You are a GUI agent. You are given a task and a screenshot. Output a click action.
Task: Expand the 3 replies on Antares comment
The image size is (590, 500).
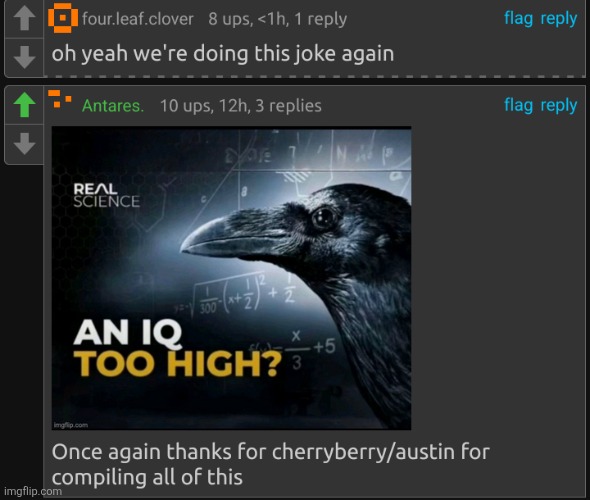[288, 106]
